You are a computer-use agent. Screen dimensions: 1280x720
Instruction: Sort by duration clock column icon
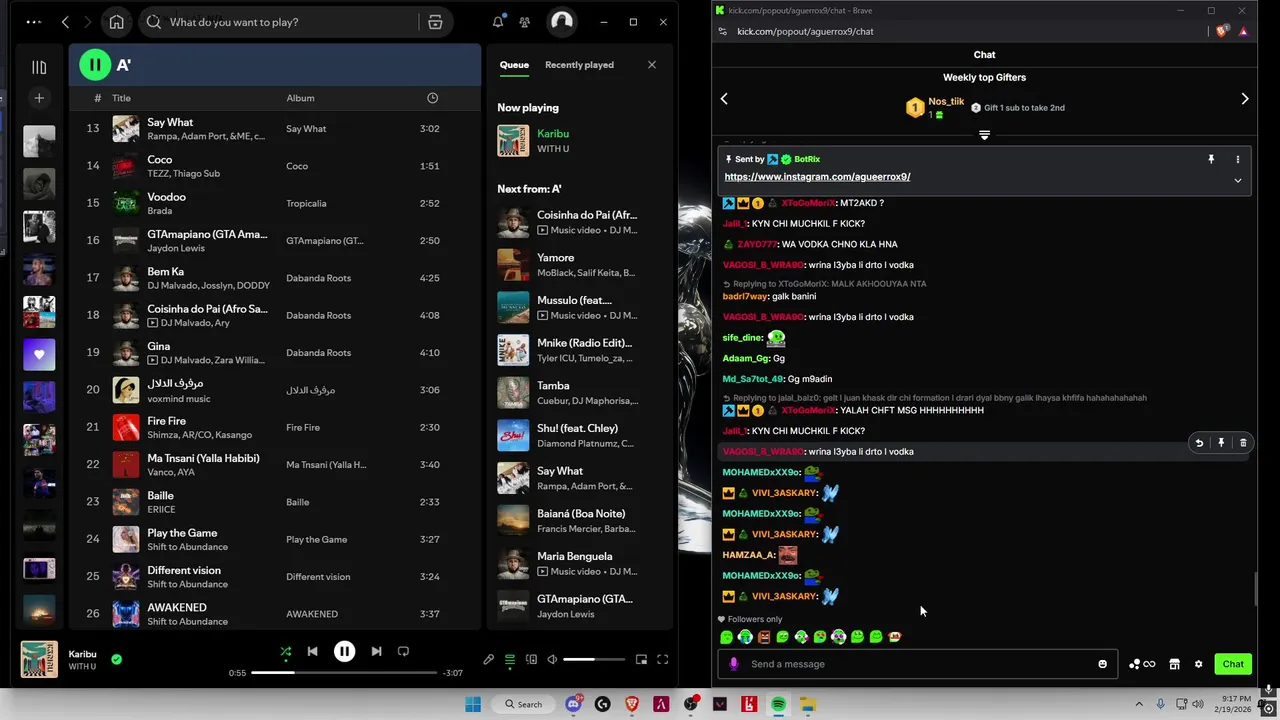[x=432, y=98]
